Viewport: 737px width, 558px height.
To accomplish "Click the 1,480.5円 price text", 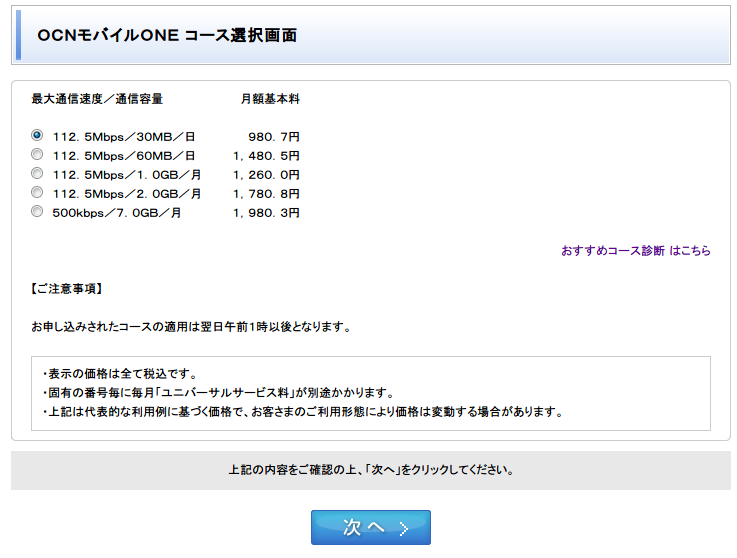I will click(x=266, y=155).
